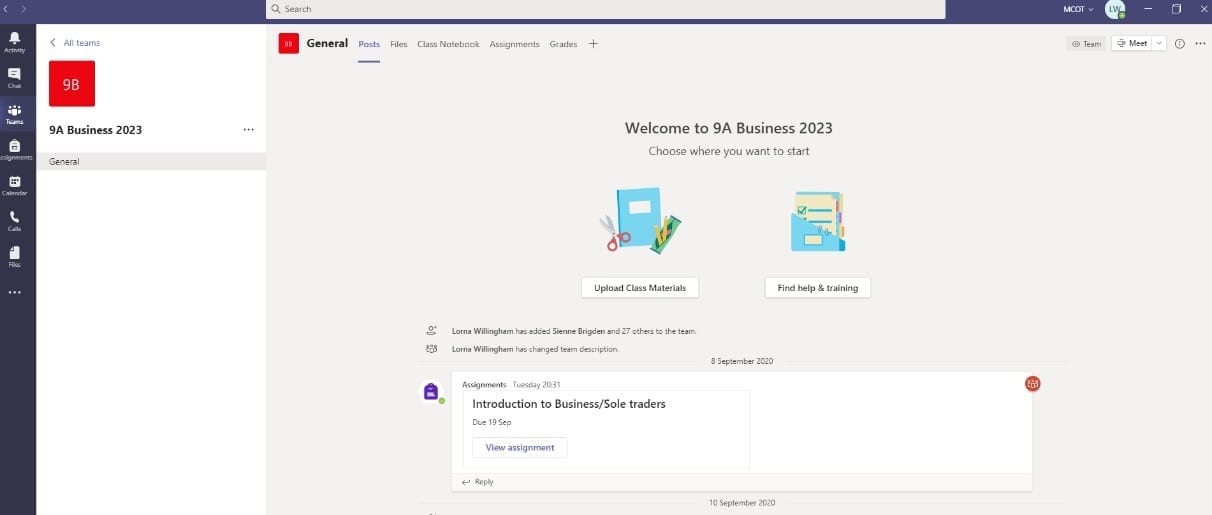This screenshot has width=1212, height=515.
Task: Click the class materials illustration
Action: 640,220
